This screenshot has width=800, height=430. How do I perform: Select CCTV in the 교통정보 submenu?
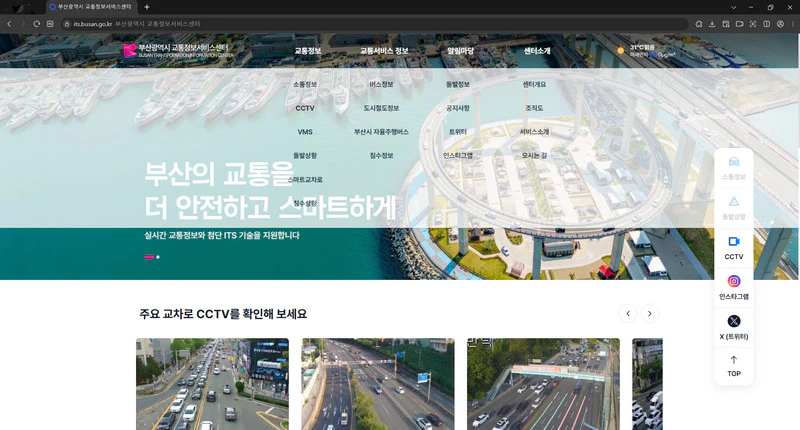305,108
